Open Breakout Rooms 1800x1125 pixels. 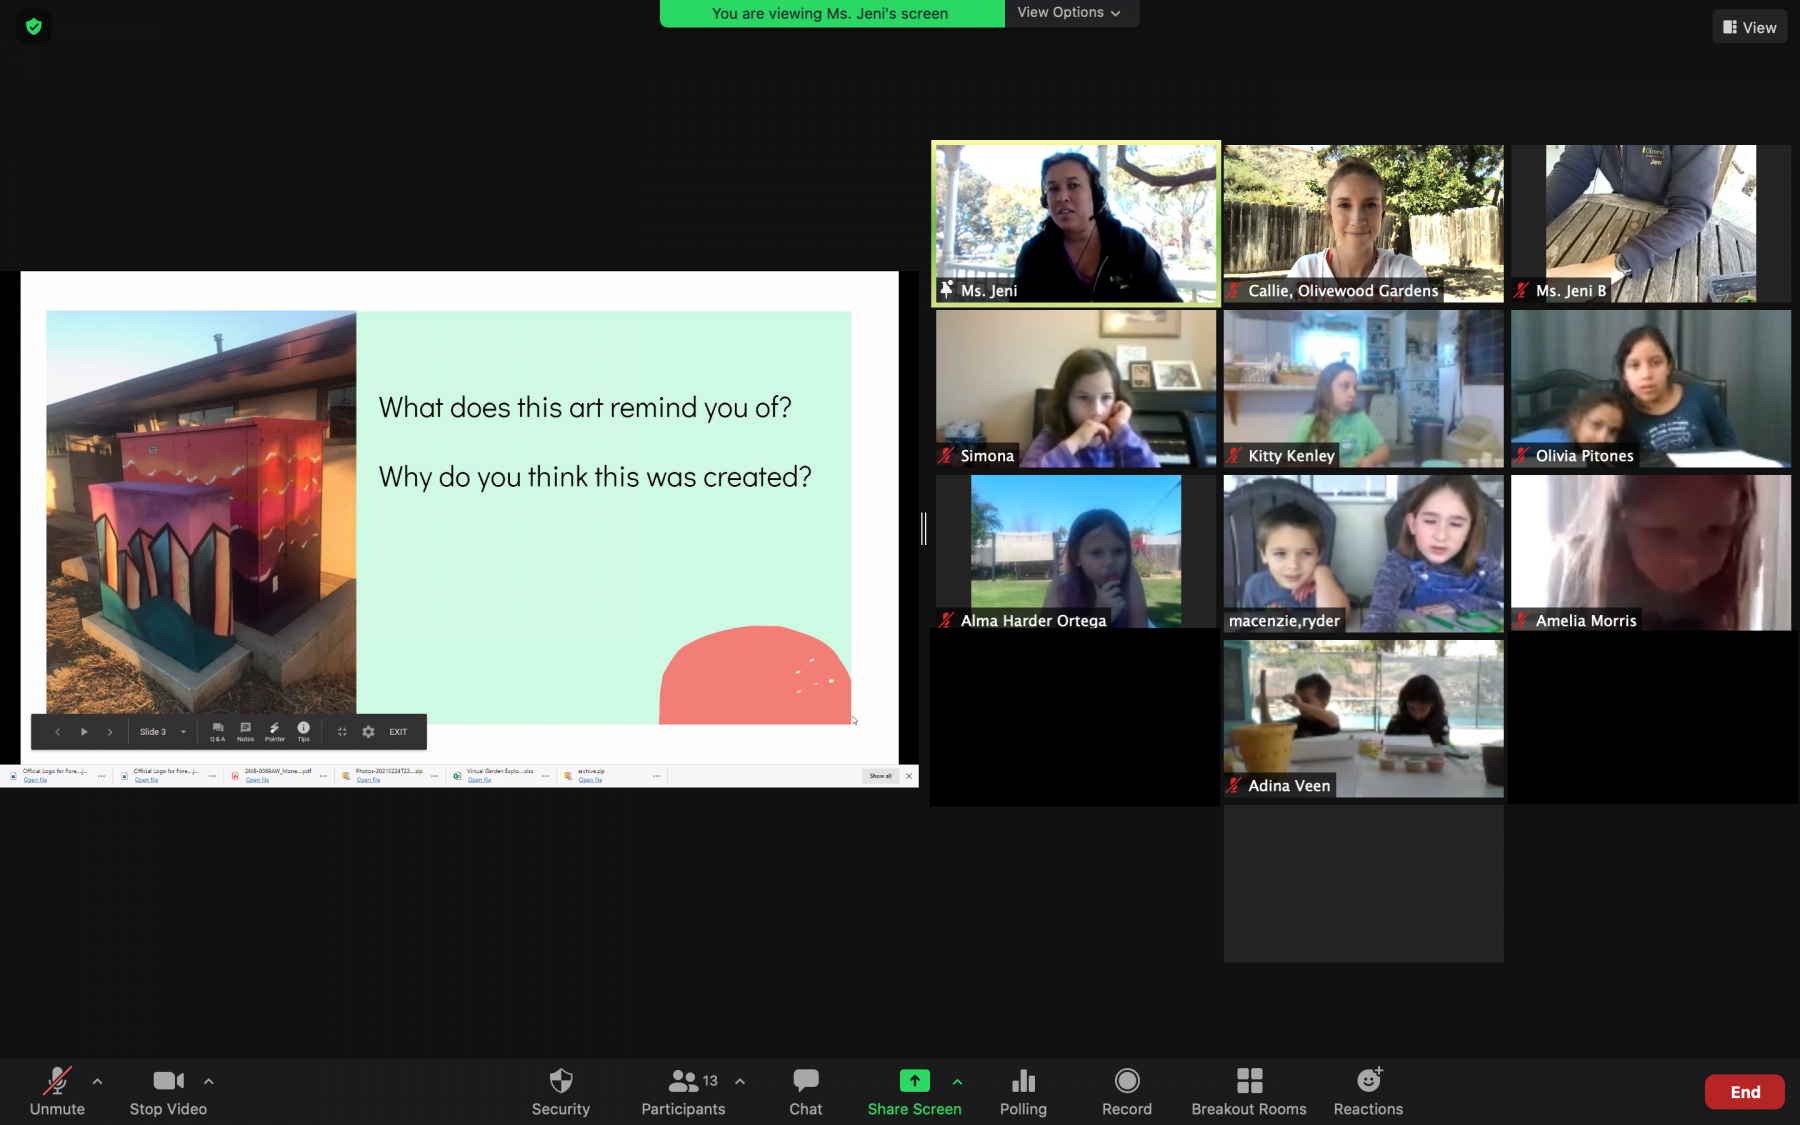(x=1248, y=1091)
